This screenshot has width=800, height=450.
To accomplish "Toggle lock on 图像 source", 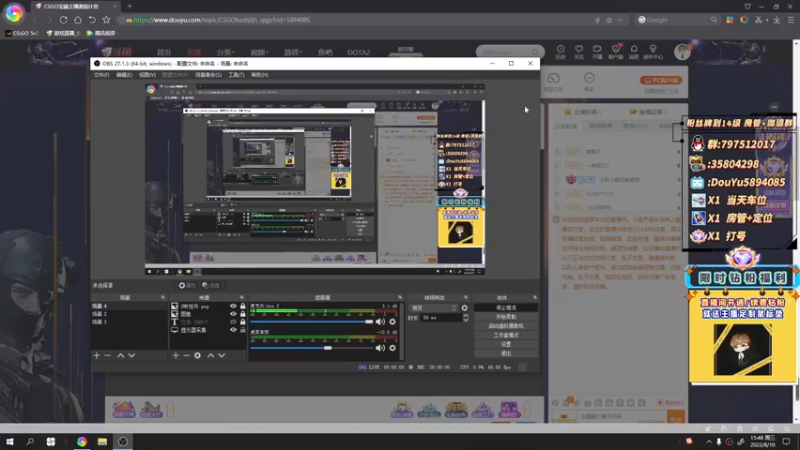I will pyautogui.click(x=243, y=314).
